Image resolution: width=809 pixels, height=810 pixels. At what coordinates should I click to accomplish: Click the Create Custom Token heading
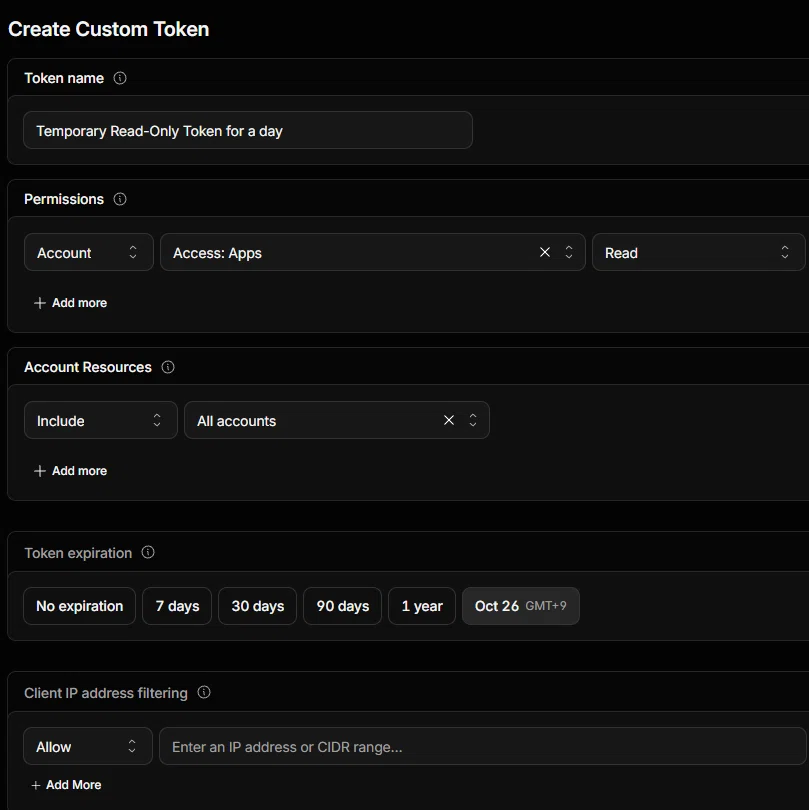(x=108, y=29)
